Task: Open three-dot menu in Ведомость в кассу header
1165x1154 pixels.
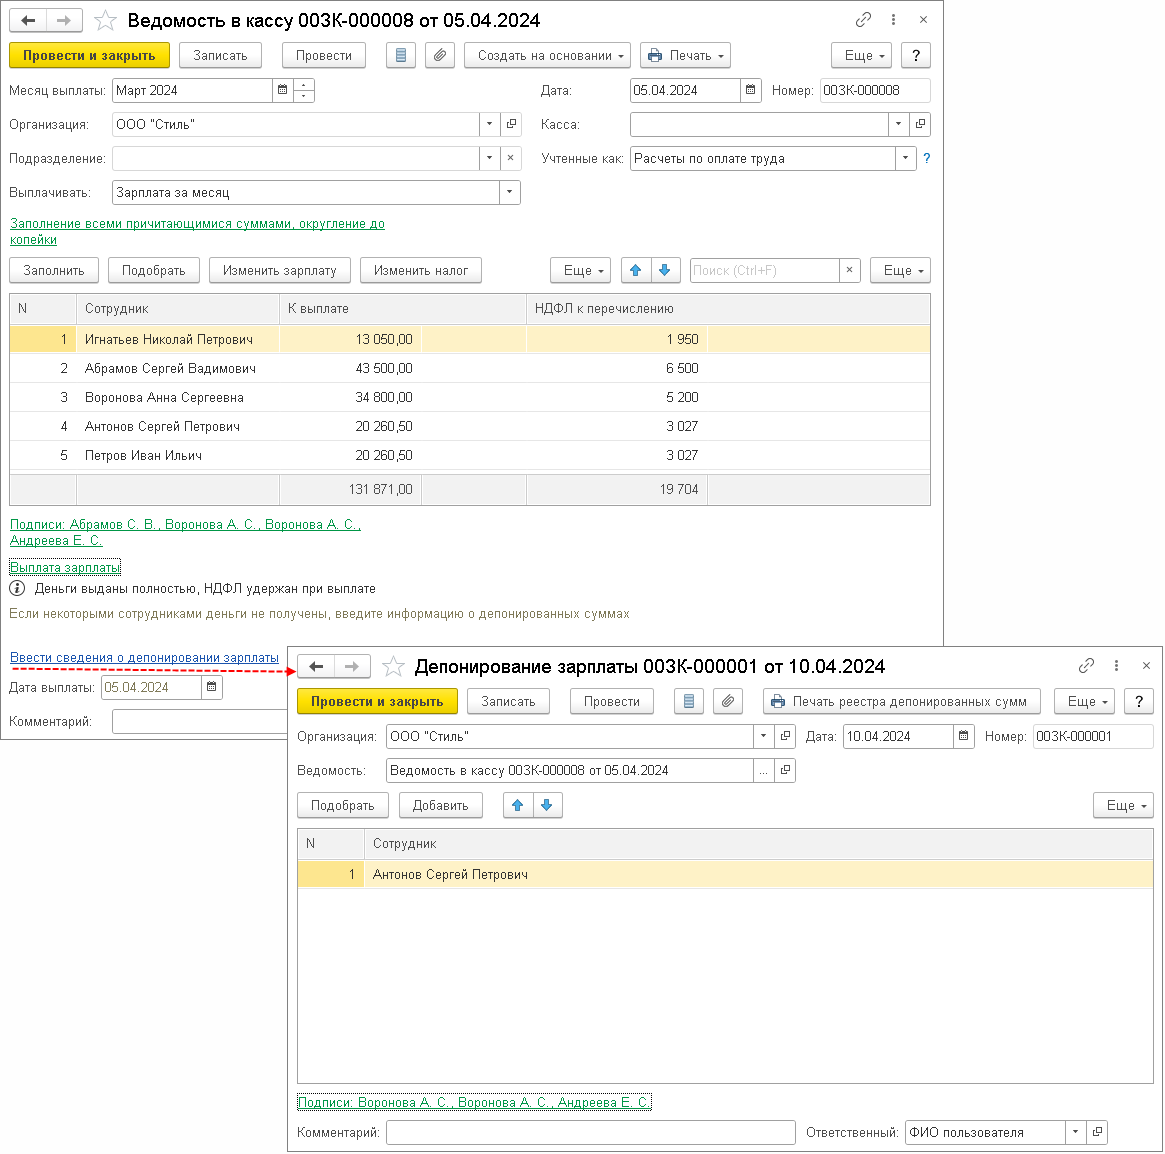Action: point(893,20)
